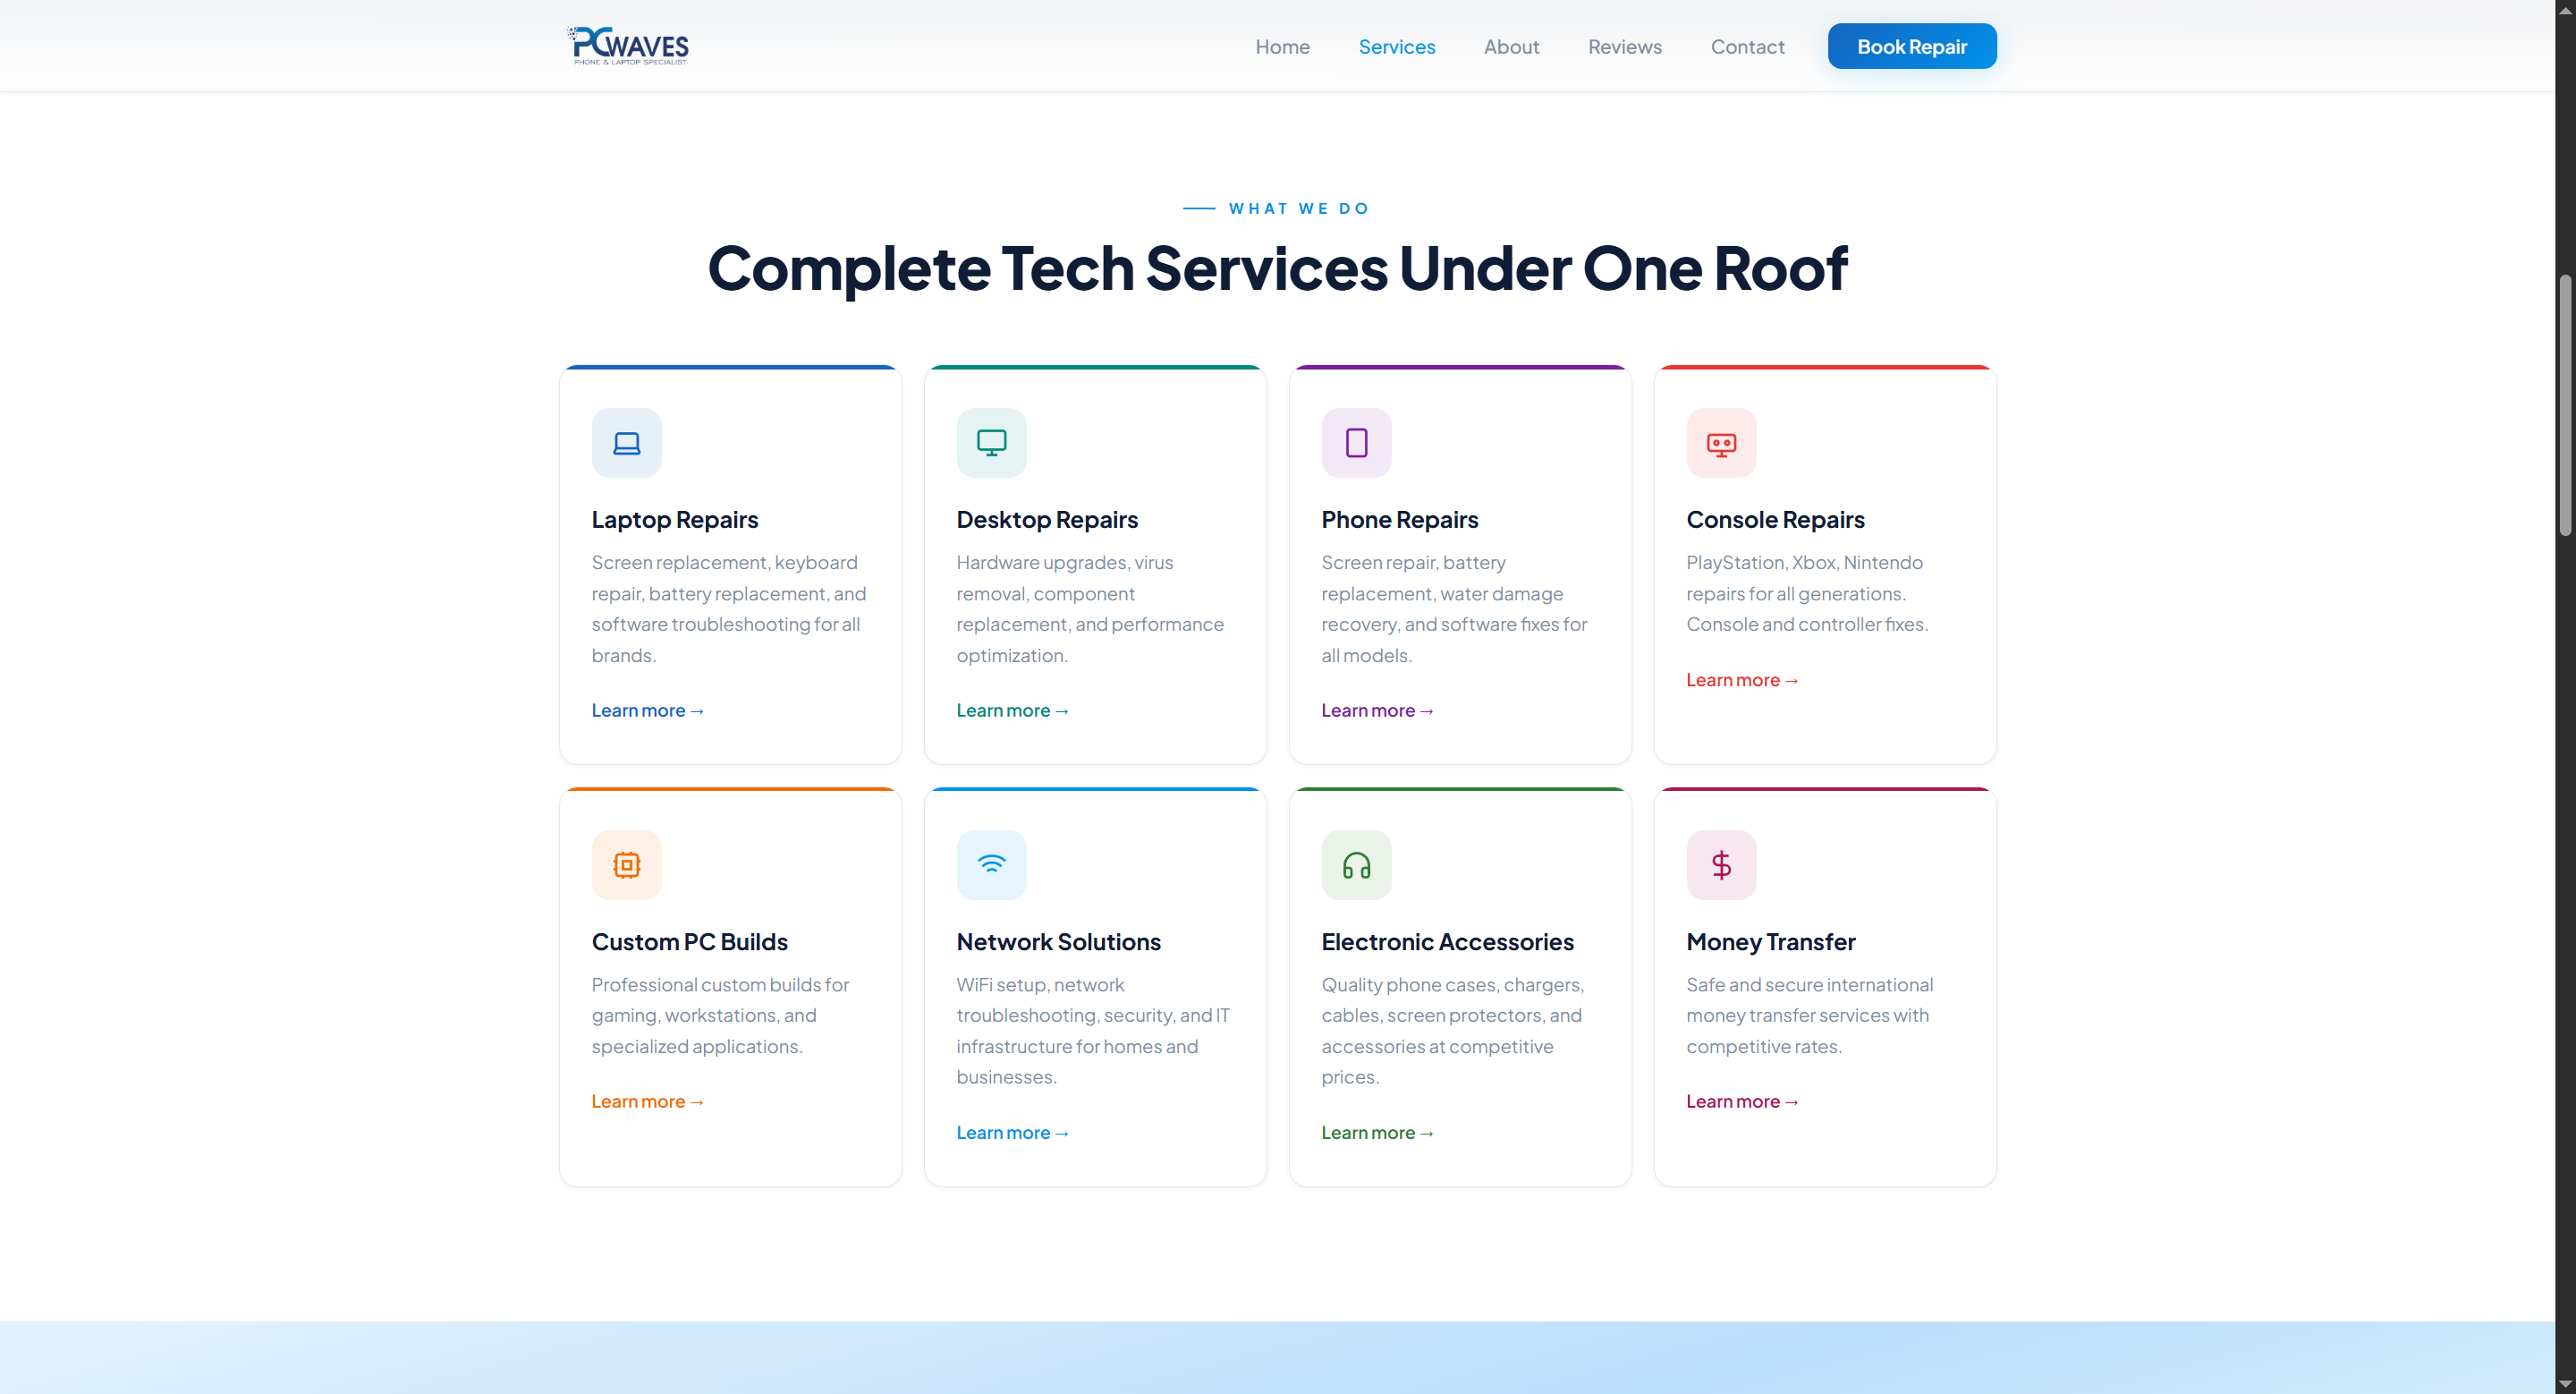Follow Learn more under Console Repairs
This screenshot has height=1394, width=2576.
click(x=1742, y=680)
